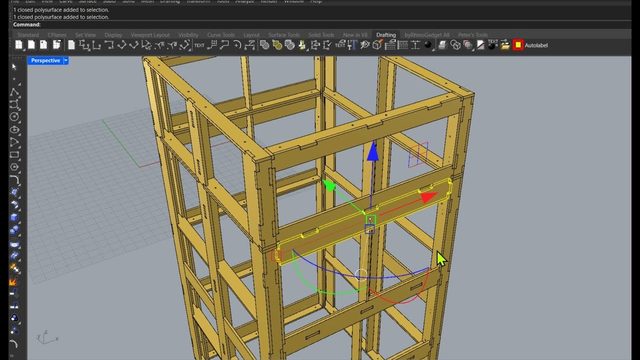Open the Perspective viewport dropdown arrow
The height and width of the screenshot is (360, 640).
click(x=66, y=60)
